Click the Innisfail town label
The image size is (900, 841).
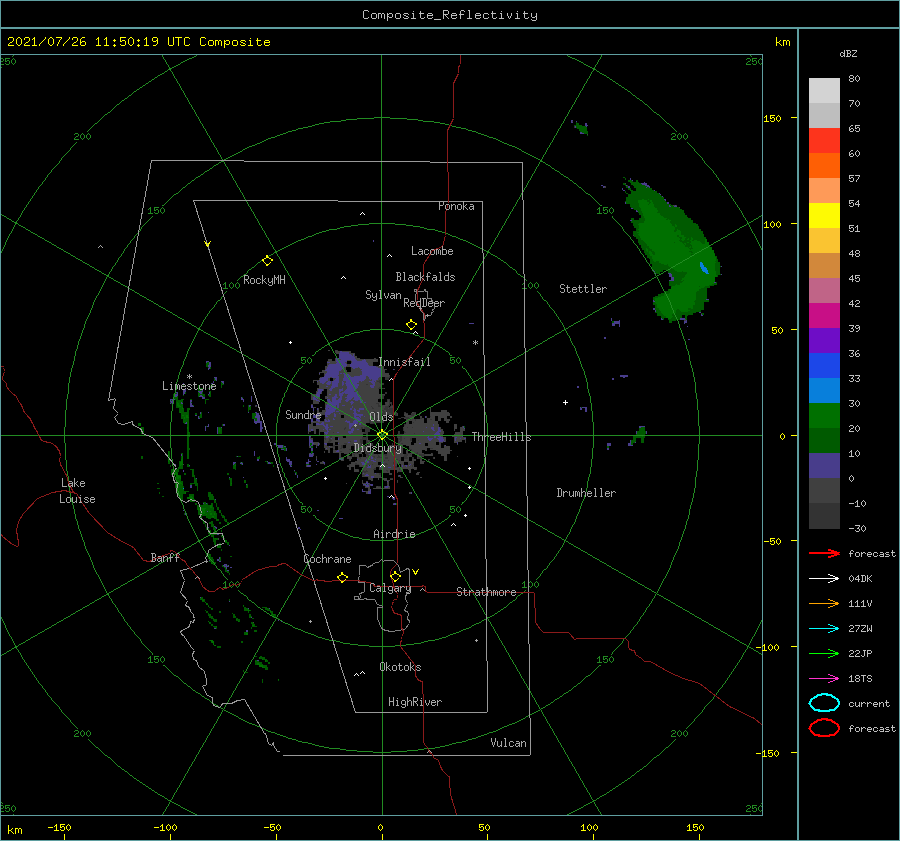[405, 362]
